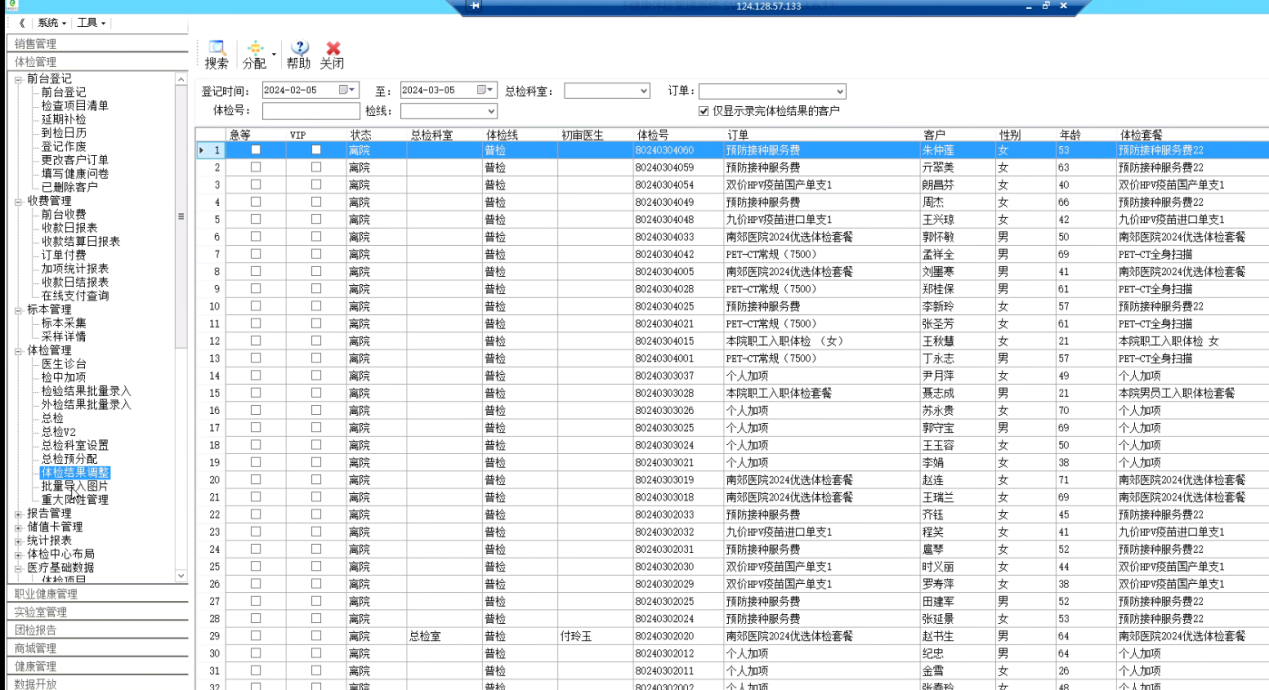Collapse the 前台登记 tree group
The height and width of the screenshot is (690, 1269).
tap(19, 78)
